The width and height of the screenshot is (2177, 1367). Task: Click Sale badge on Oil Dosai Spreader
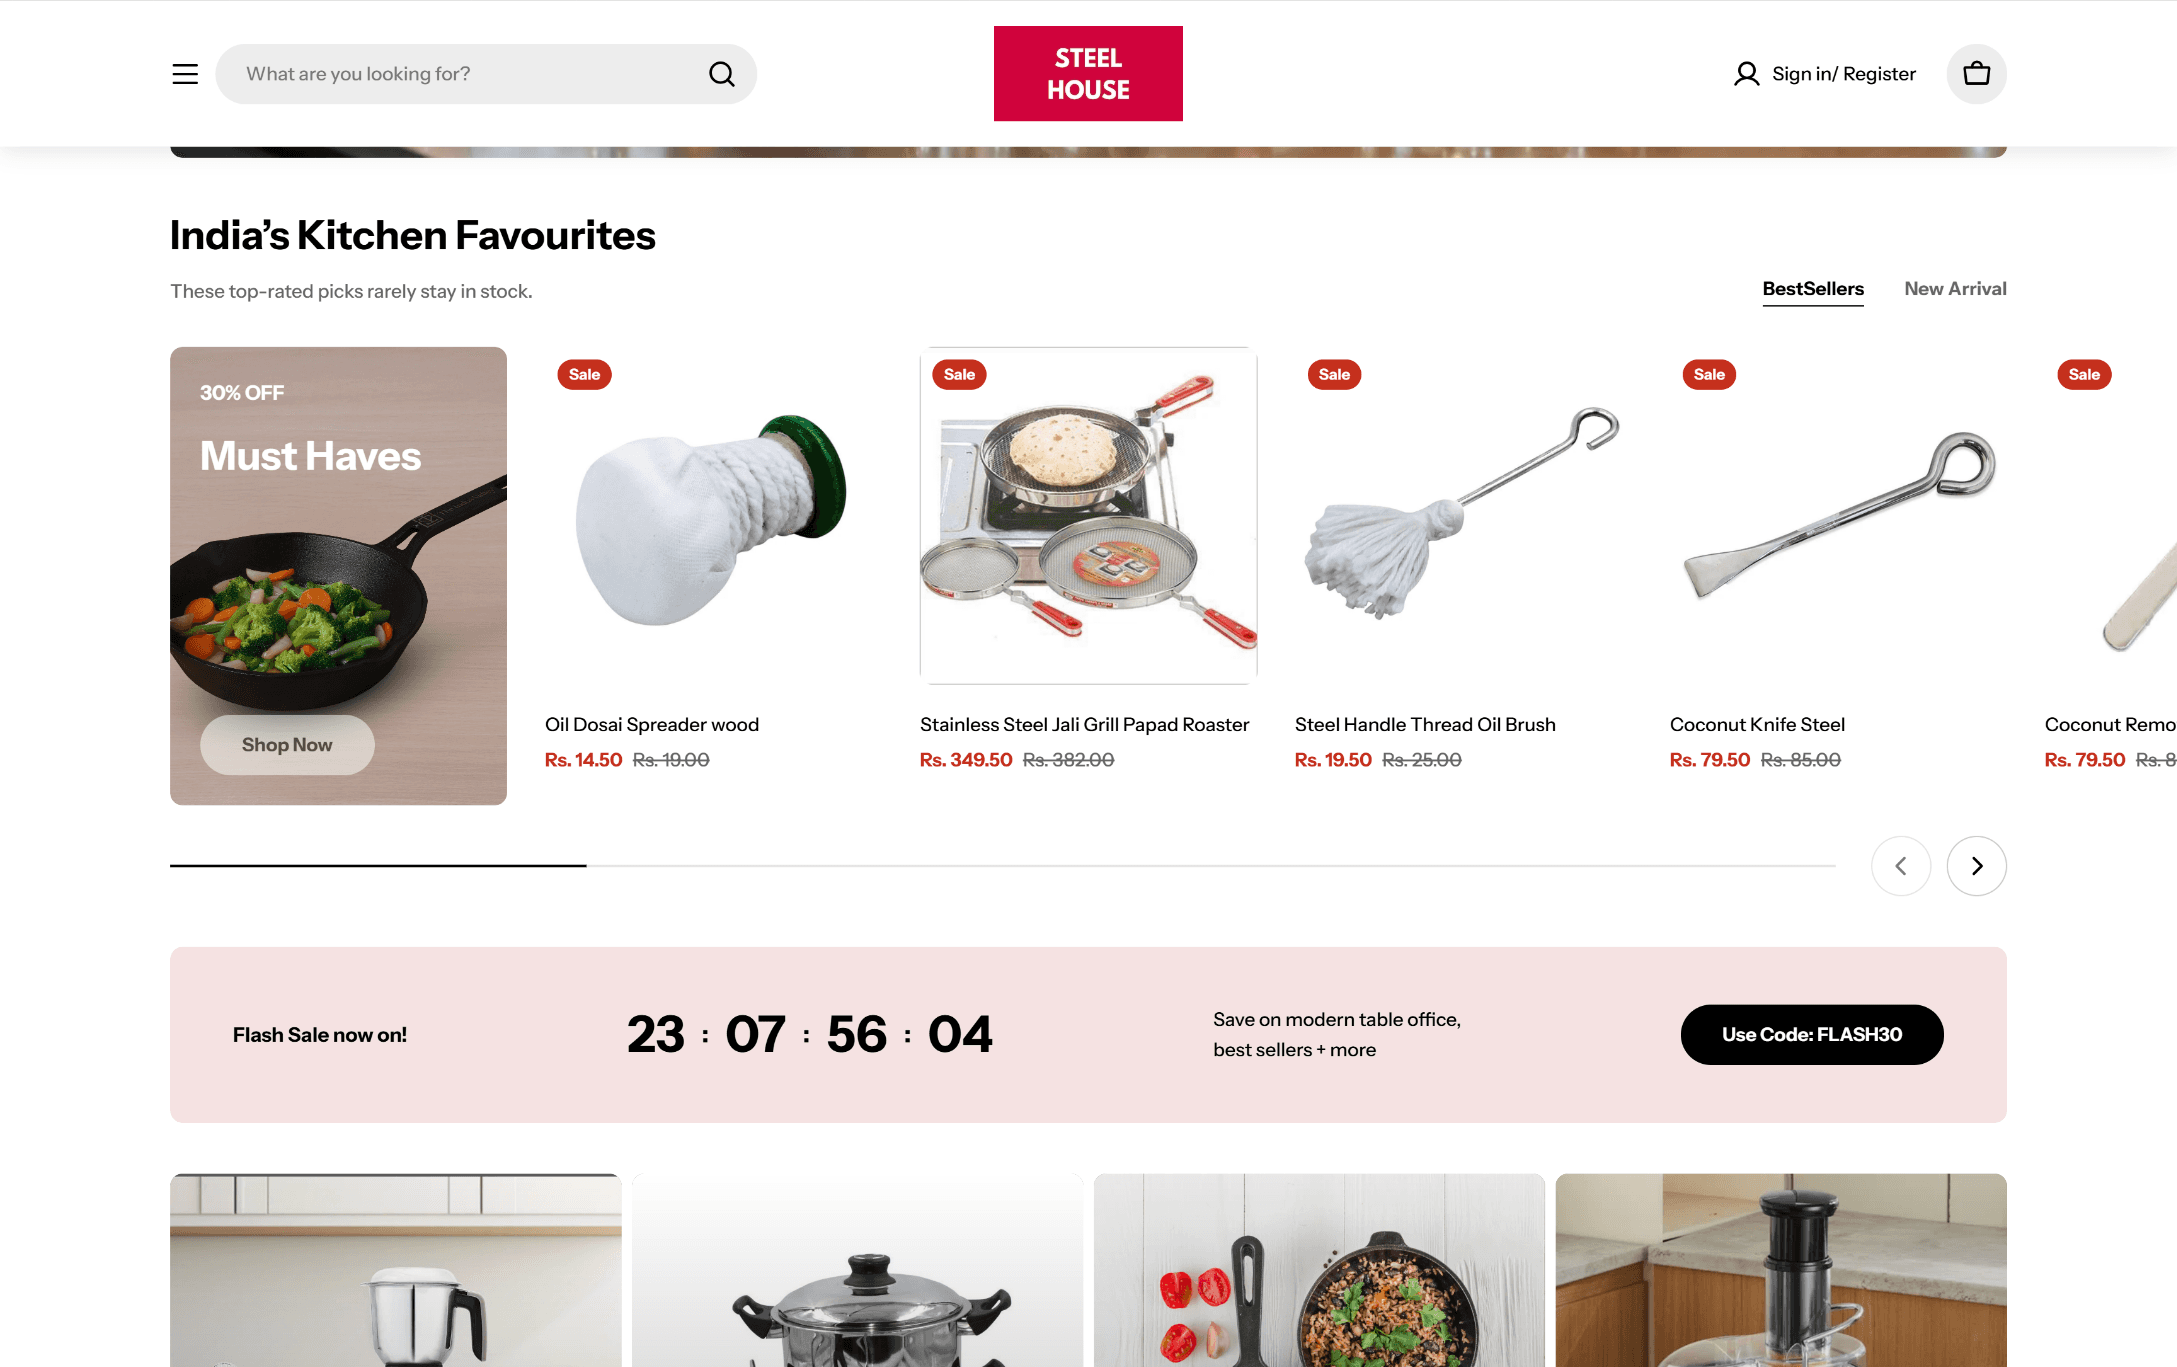click(x=584, y=375)
